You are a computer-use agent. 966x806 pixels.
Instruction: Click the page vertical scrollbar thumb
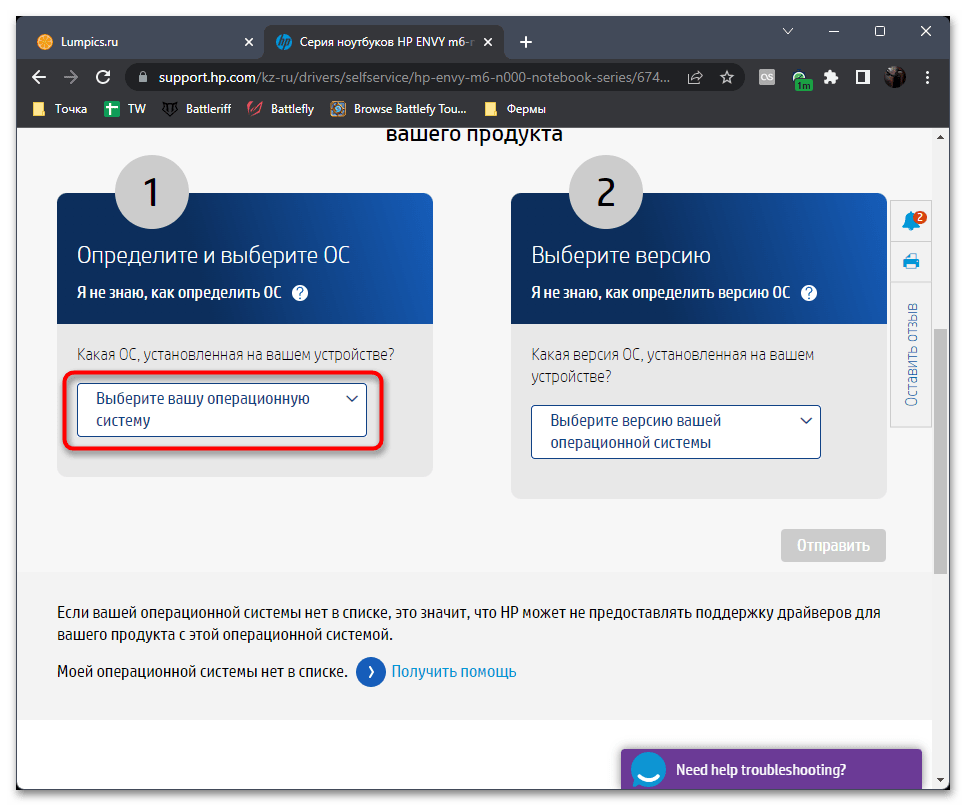[x=940, y=451]
